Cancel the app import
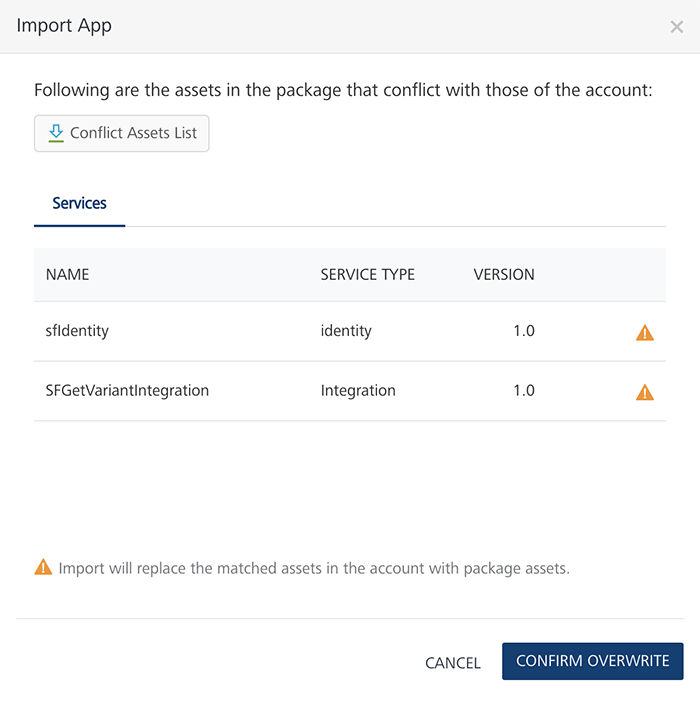The width and height of the screenshot is (700, 707). [x=452, y=663]
